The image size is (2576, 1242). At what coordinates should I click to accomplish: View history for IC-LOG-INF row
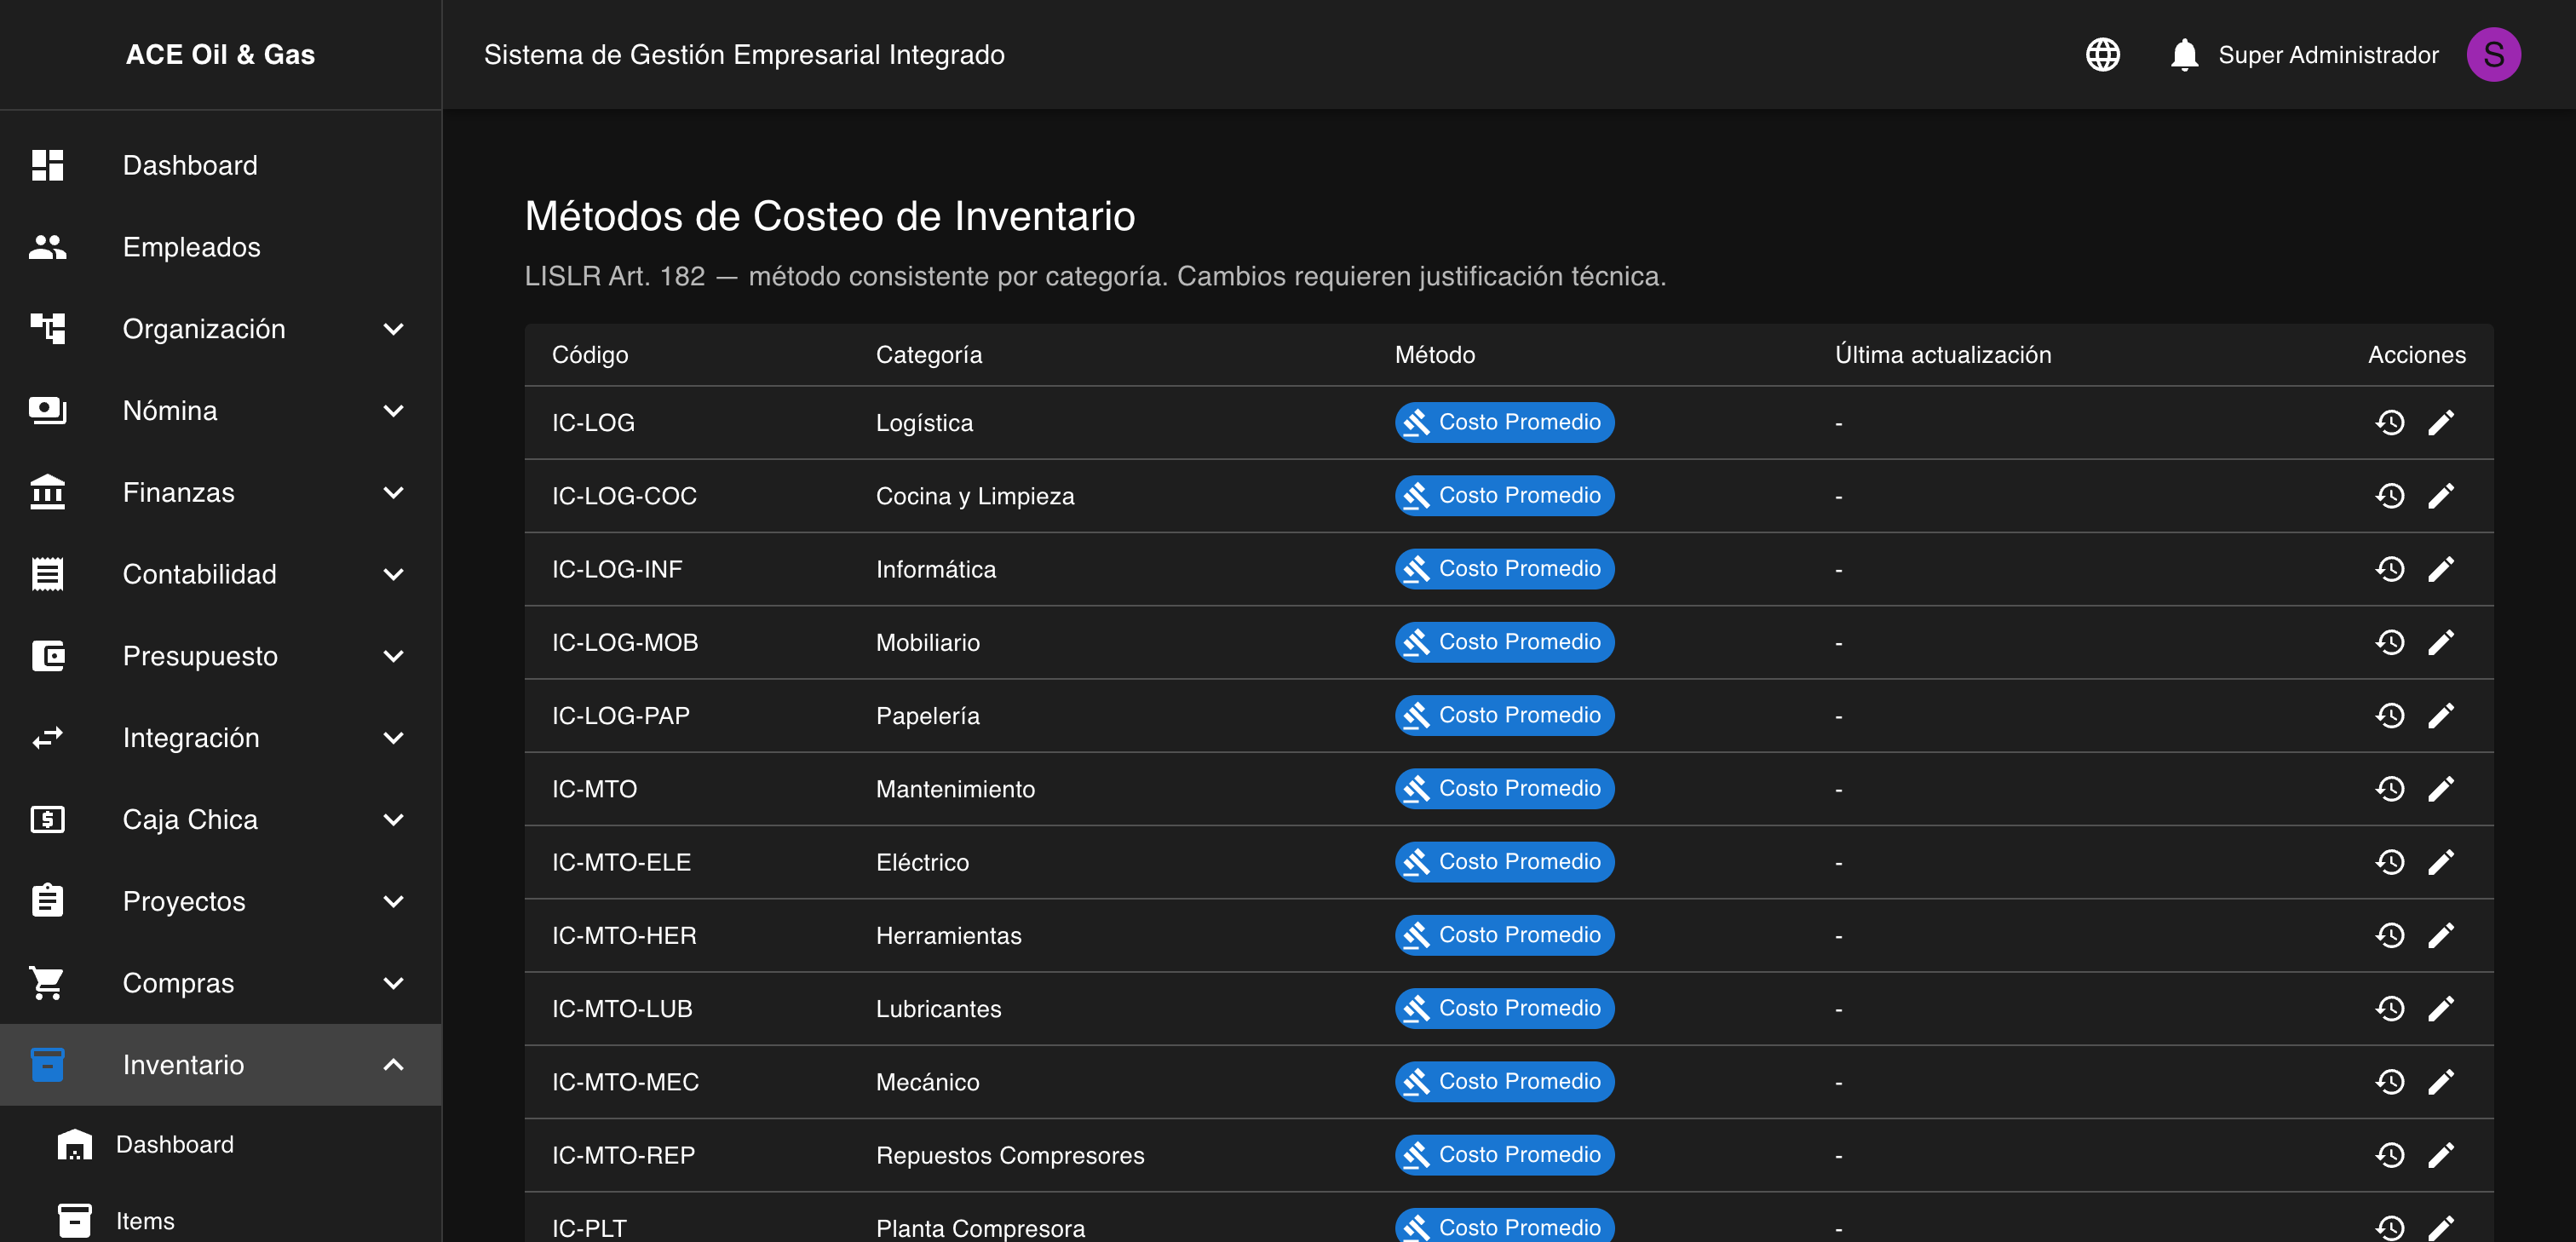tap(2390, 569)
